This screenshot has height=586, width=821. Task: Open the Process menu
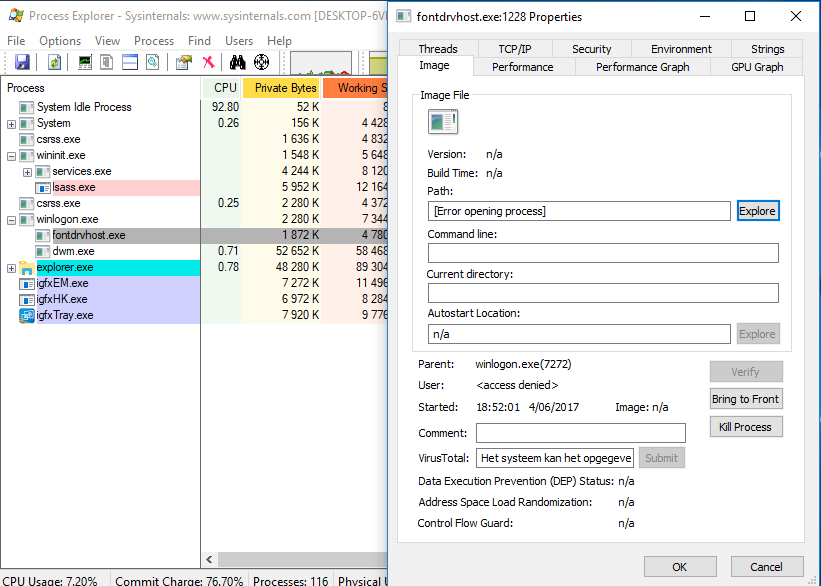[153, 41]
